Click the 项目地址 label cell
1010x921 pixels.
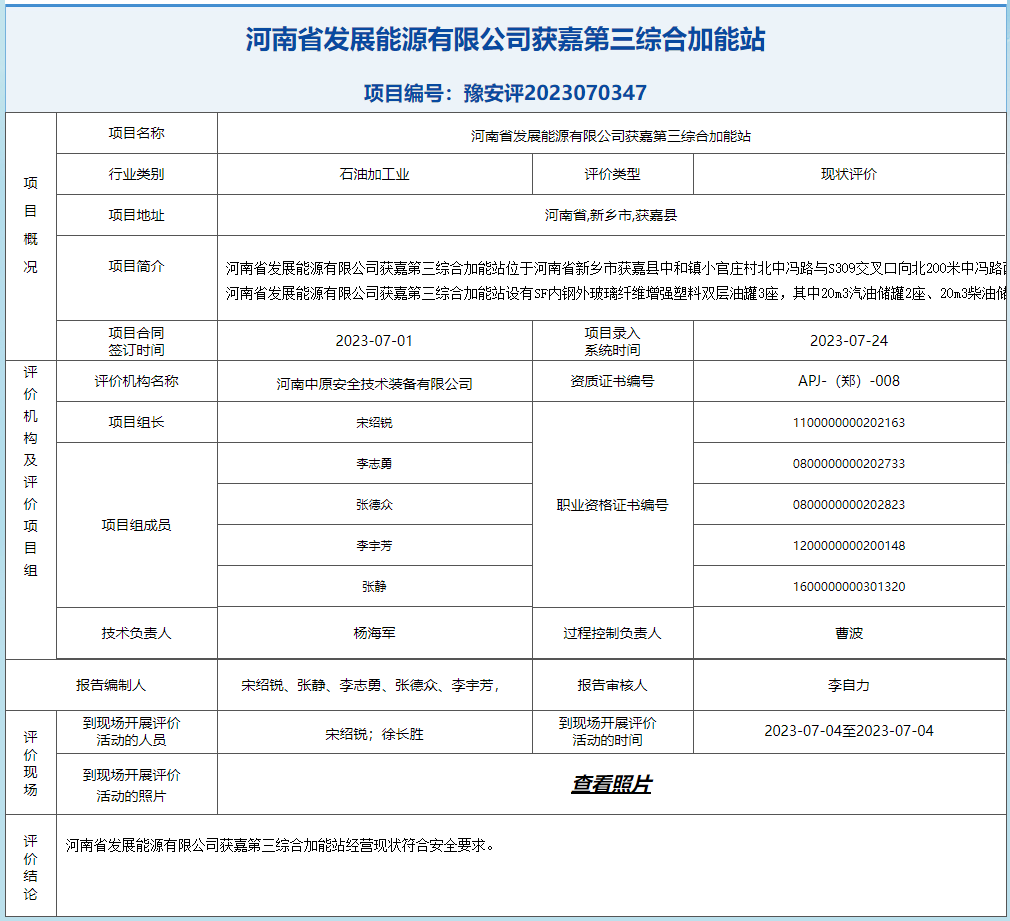137,215
